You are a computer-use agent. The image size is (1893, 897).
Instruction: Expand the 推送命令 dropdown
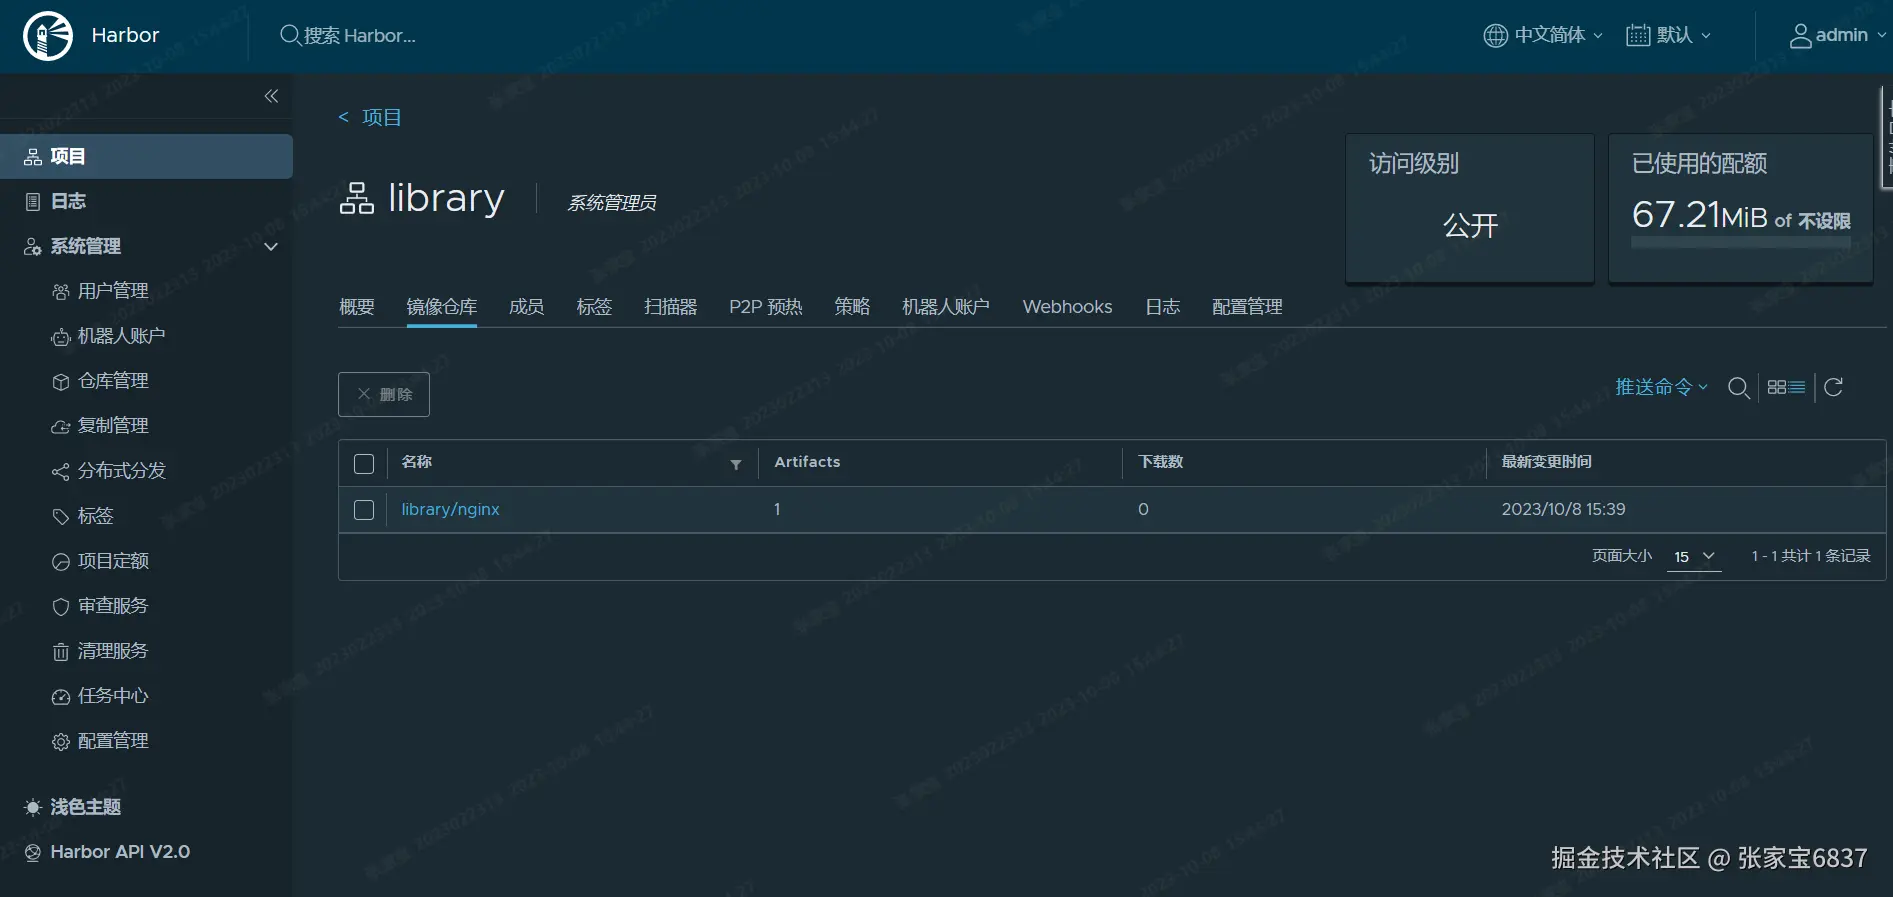pos(1662,387)
